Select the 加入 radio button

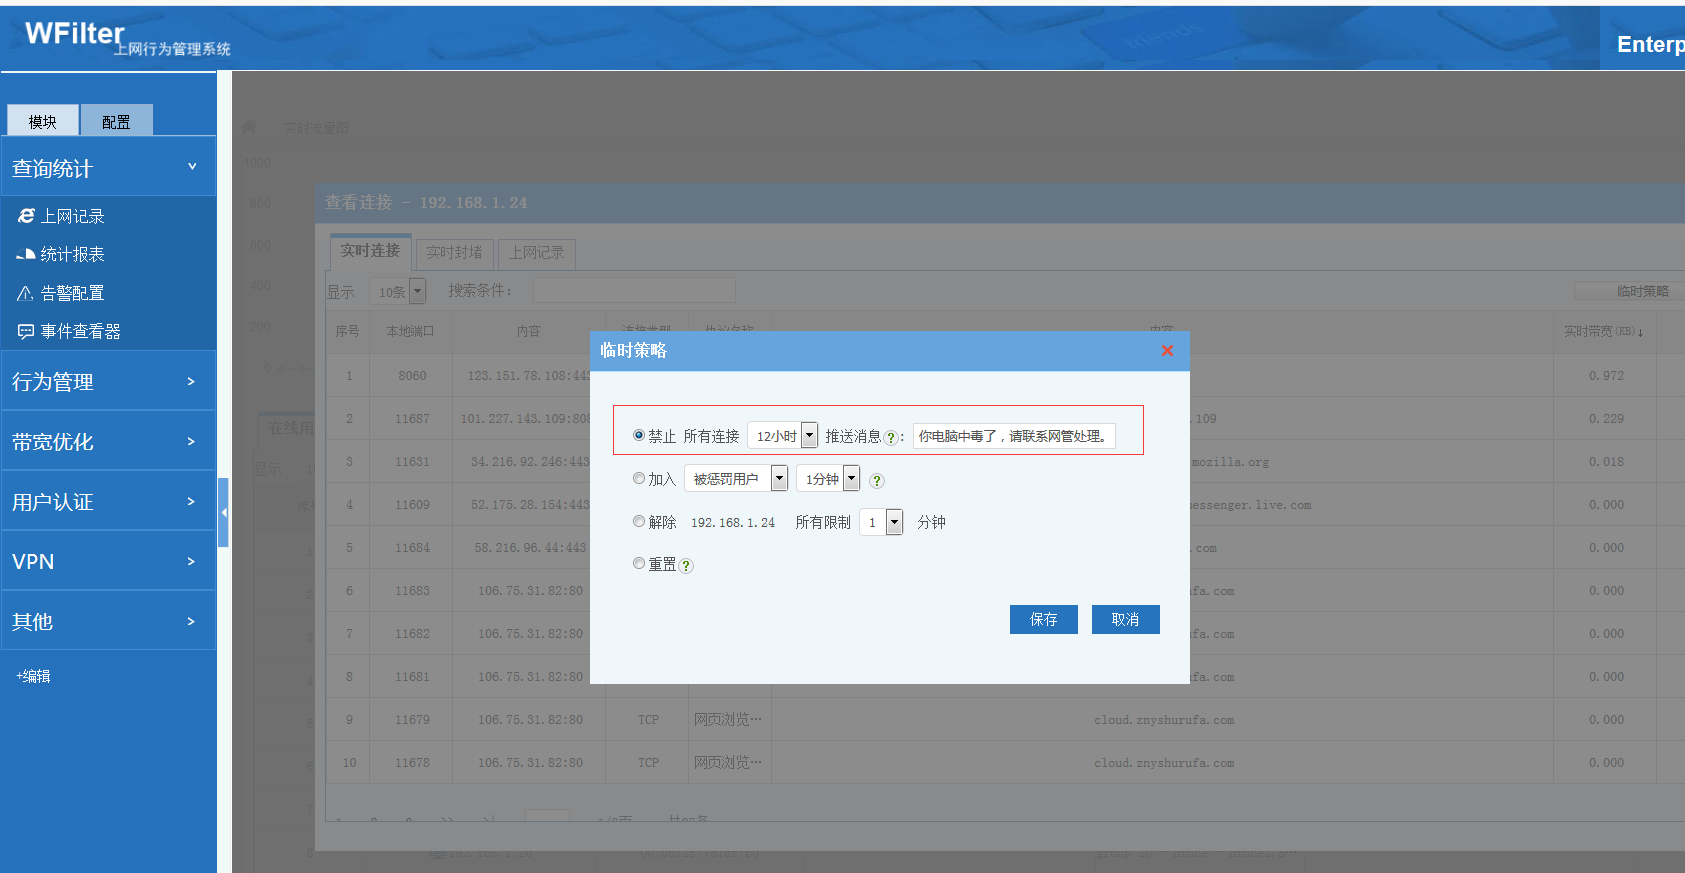(x=639, y=479)
